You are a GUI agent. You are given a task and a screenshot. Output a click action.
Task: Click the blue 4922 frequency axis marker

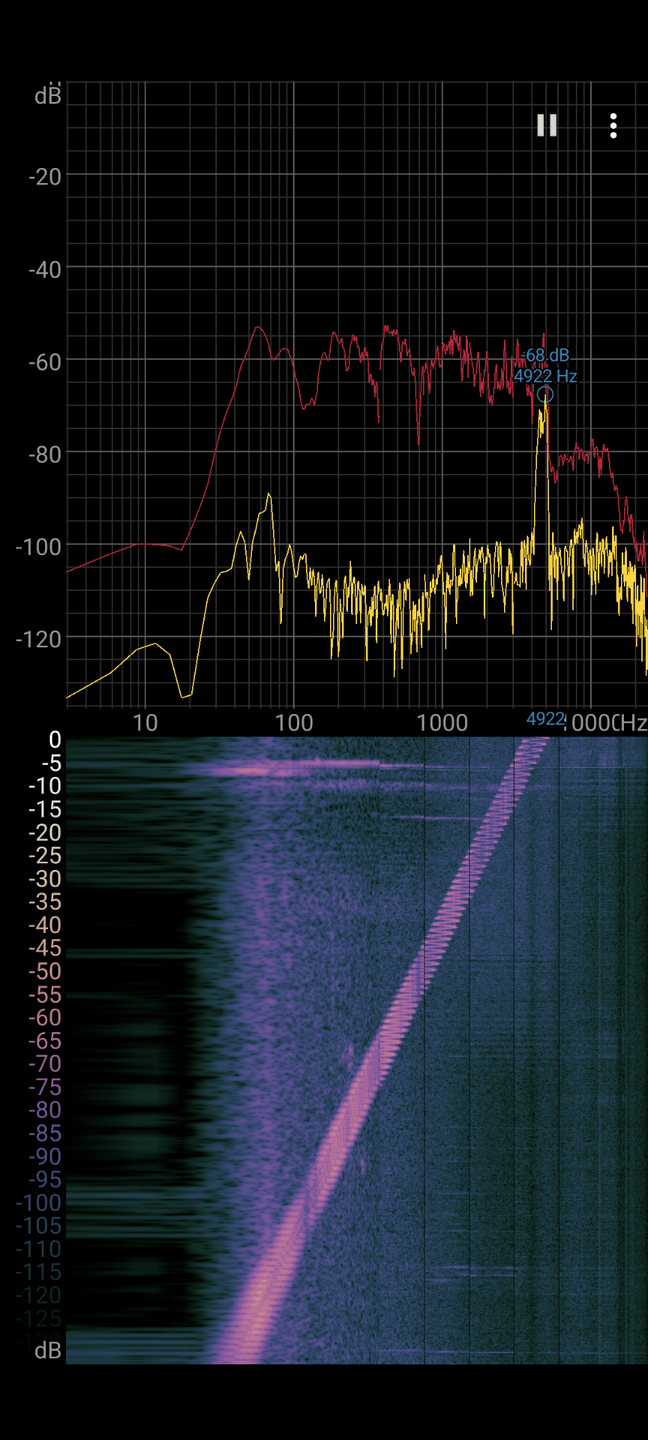click(x=546, y=719)
